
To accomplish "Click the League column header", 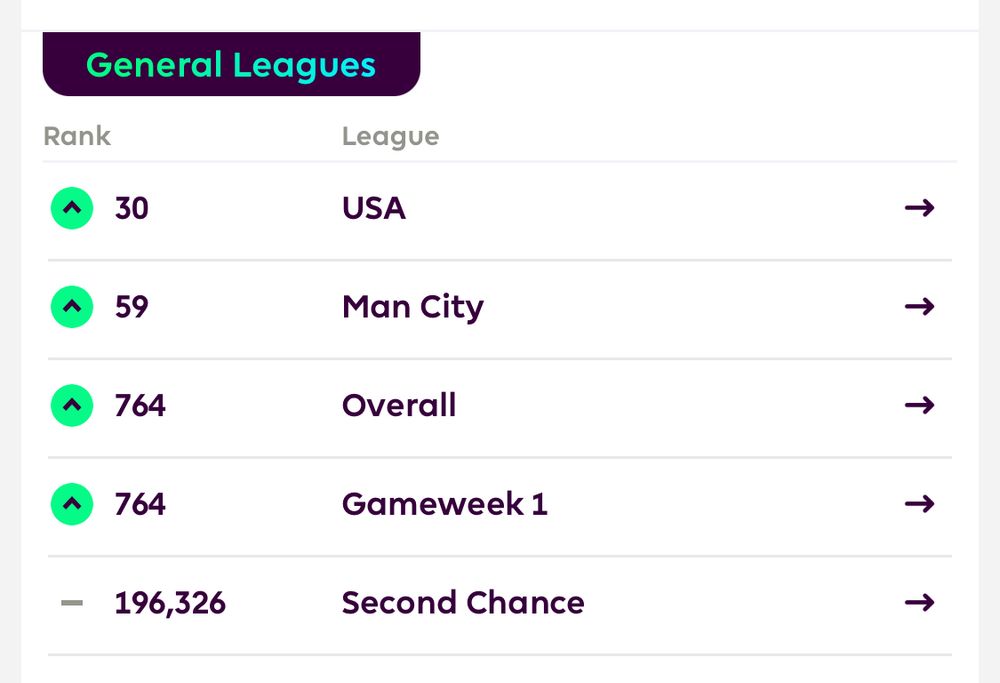I will pyautogui.click(x=390, y=136).
